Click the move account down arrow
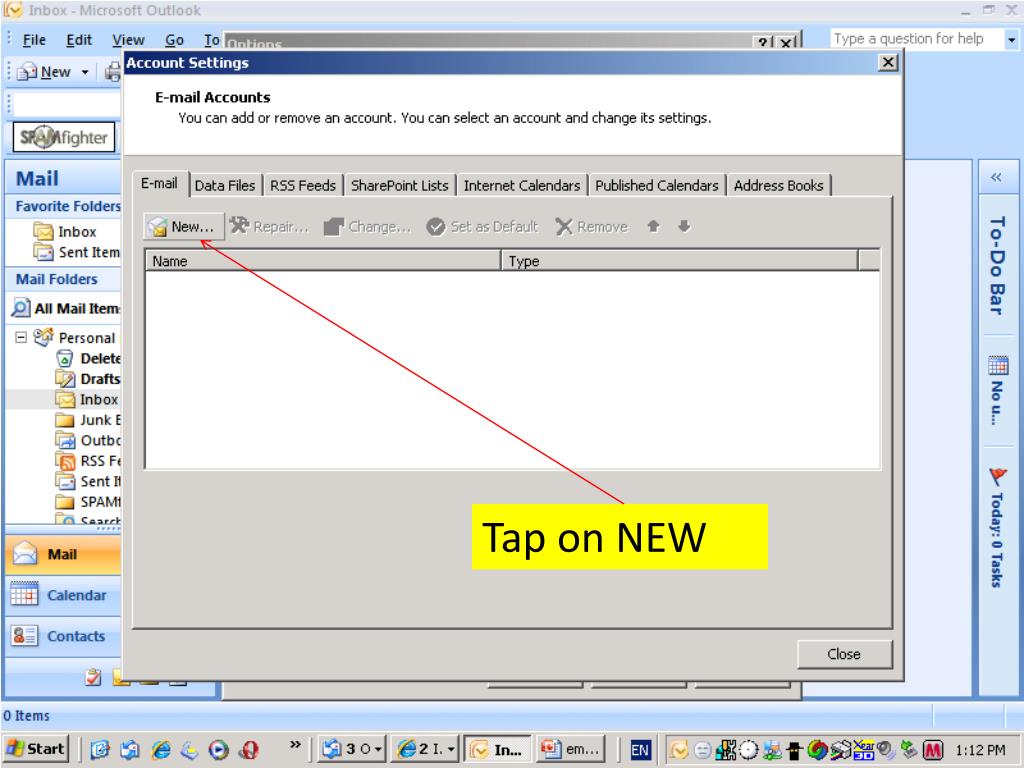The width and height of the screenshot is (1024, 768). click(684, 226)
